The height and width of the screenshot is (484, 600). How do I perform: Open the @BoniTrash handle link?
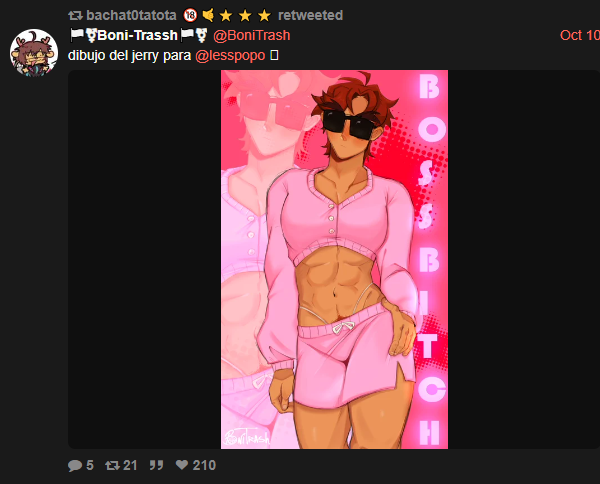(251, 35)
